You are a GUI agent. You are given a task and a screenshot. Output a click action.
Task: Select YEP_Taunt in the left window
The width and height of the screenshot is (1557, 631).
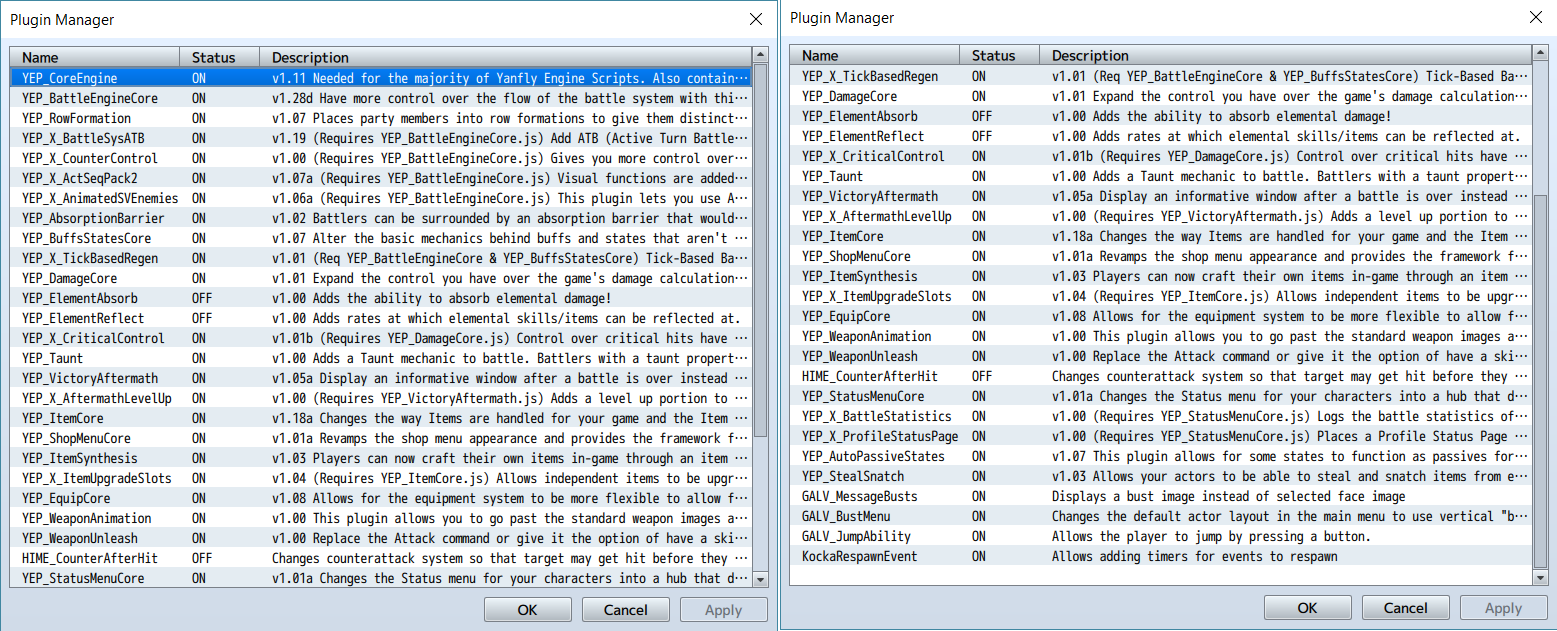(x=381, y=358)
